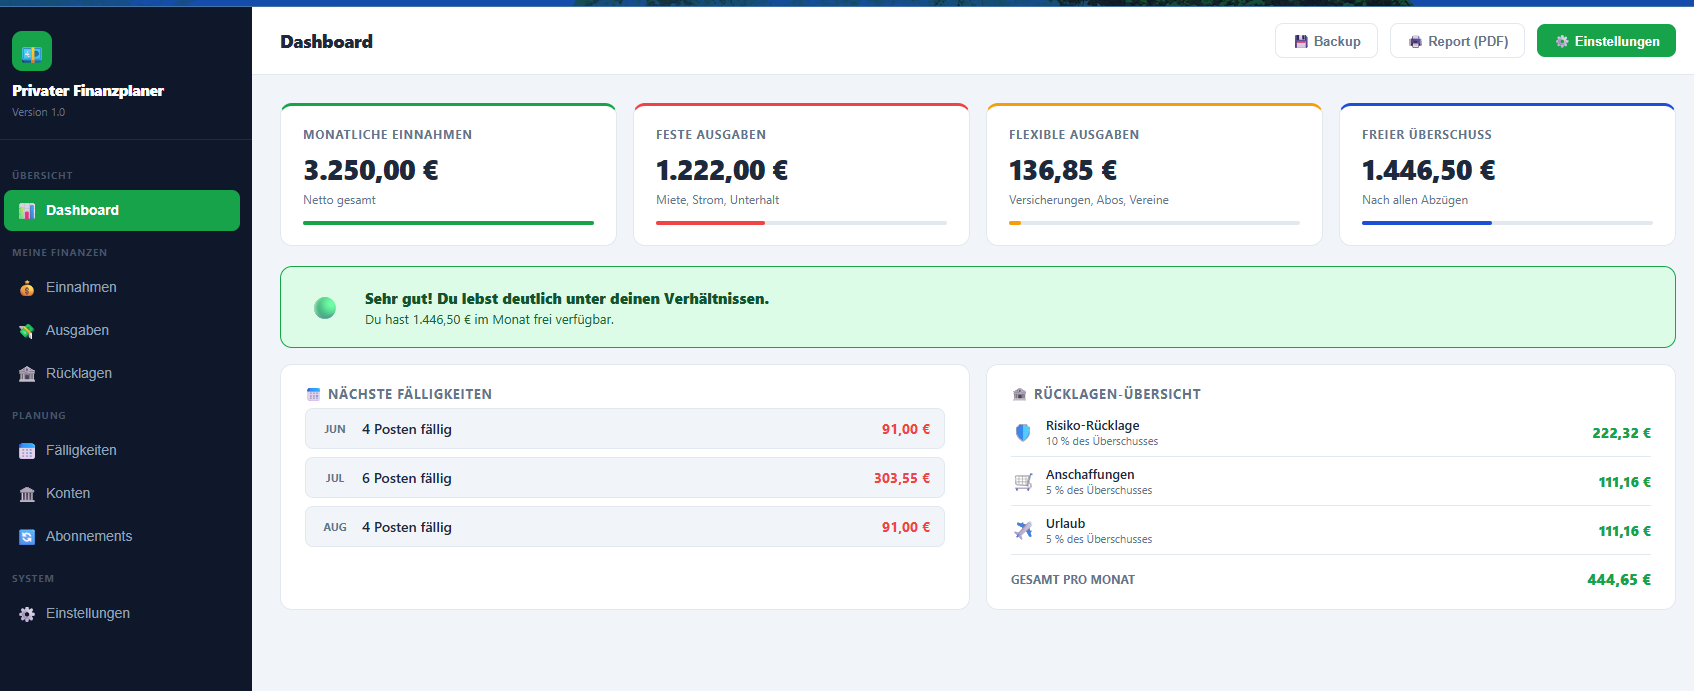Image resolution: width=1694 pixels, height=691 pixels.
Task: Click the Feste Ausgaben card
Action: point(801,174)
